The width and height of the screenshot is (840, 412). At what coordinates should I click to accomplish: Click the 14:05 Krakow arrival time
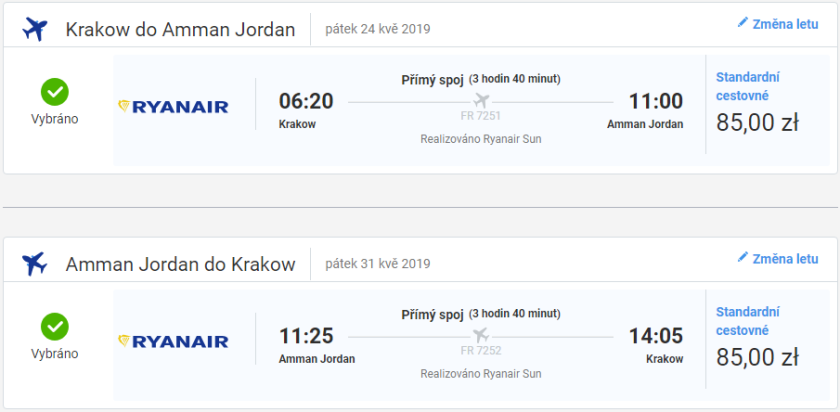point(655,336)
